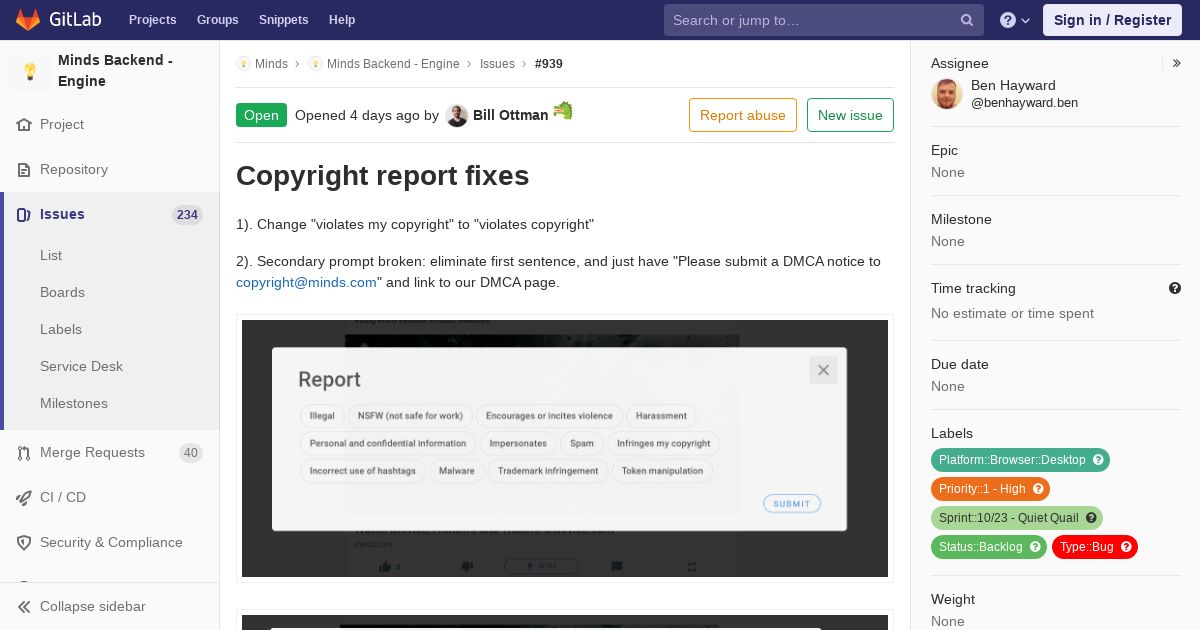Click the Merge Requests count badge 40
The height and width of the screenshot is (630, 1200).
point(190,453)
